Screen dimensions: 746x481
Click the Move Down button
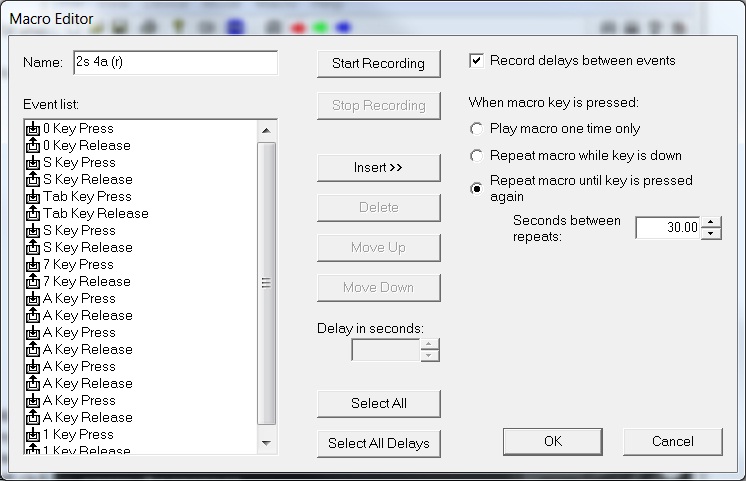coord(379,288)
